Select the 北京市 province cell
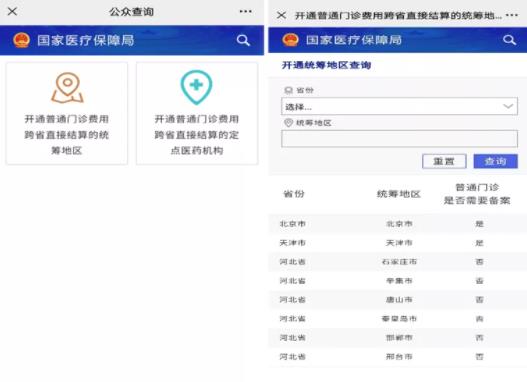 [x=293, y=224]
